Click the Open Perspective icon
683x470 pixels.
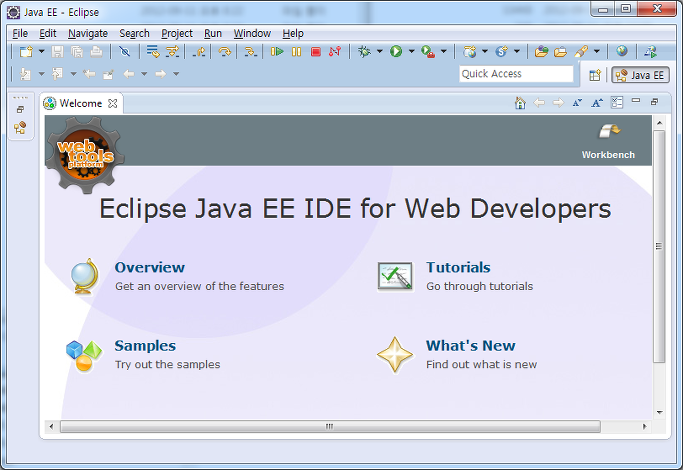tap(595, 75)
